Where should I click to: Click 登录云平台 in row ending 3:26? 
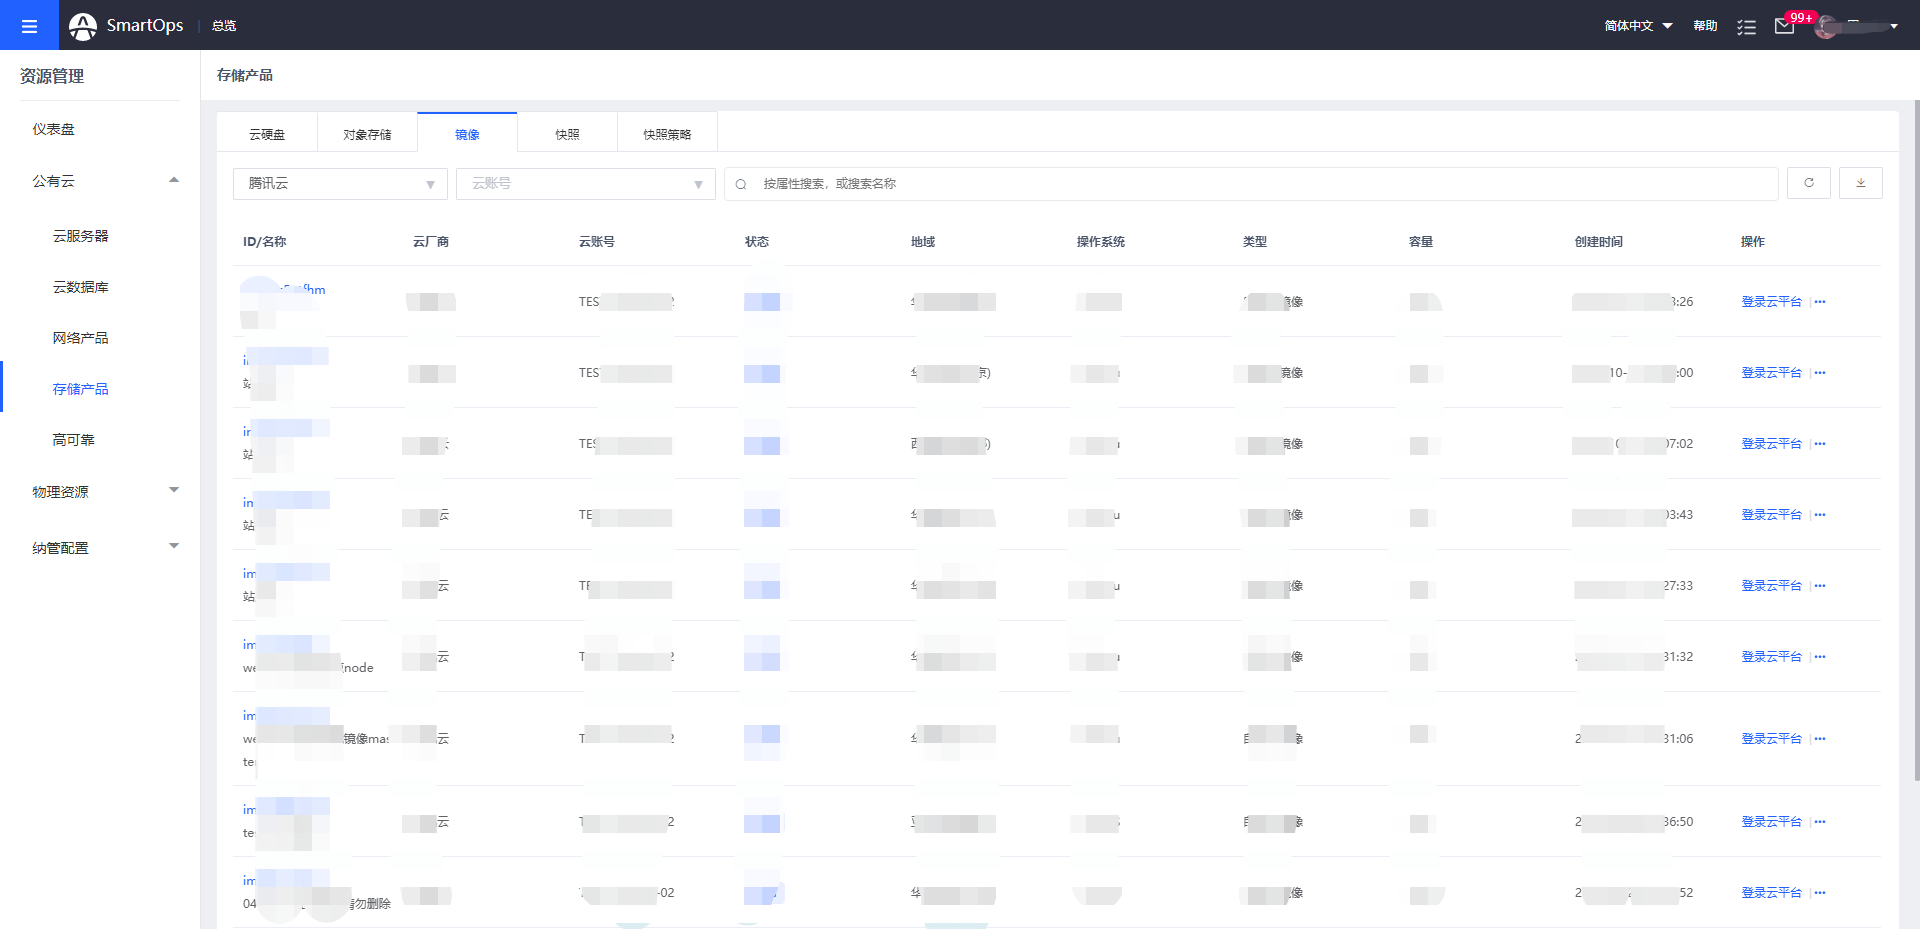(1771, 302)
